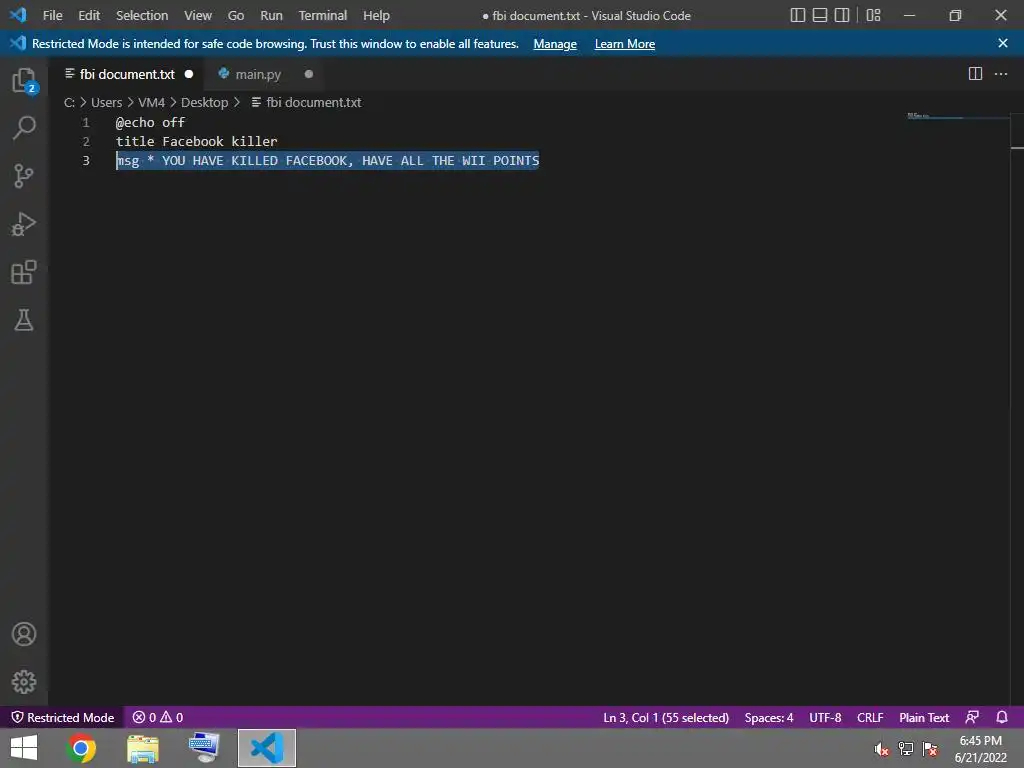Open the Testing flask icon

(x=24, y=320)
